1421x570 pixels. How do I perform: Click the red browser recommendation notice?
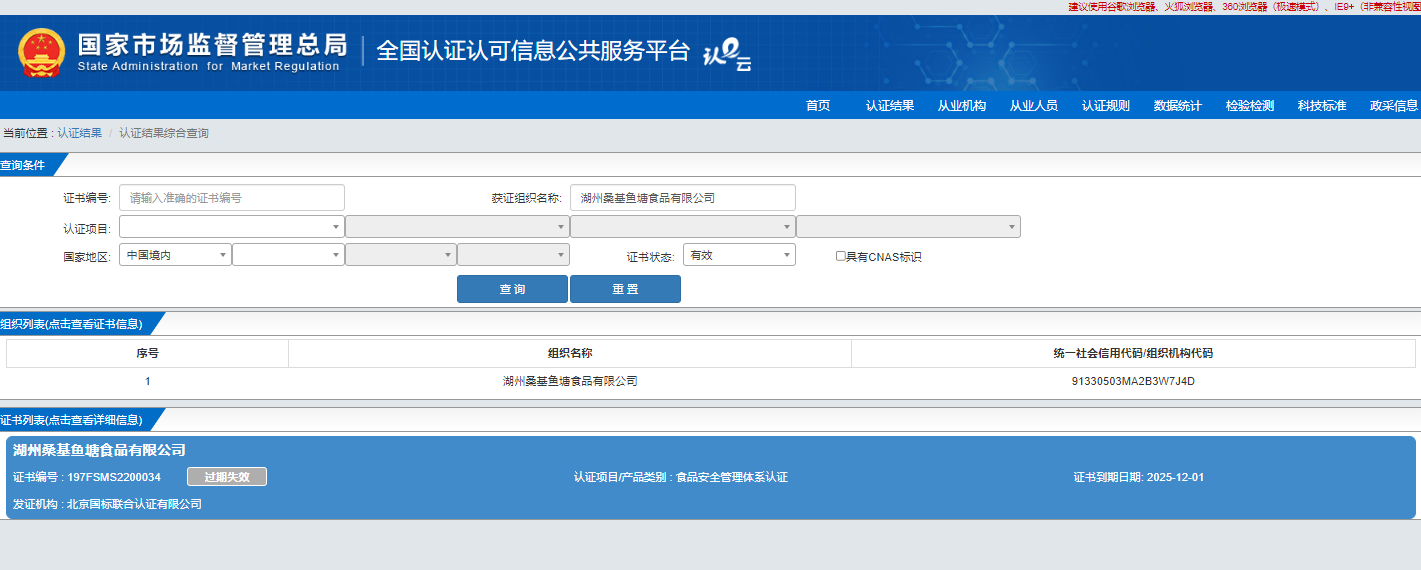[x=1244, y=6]
